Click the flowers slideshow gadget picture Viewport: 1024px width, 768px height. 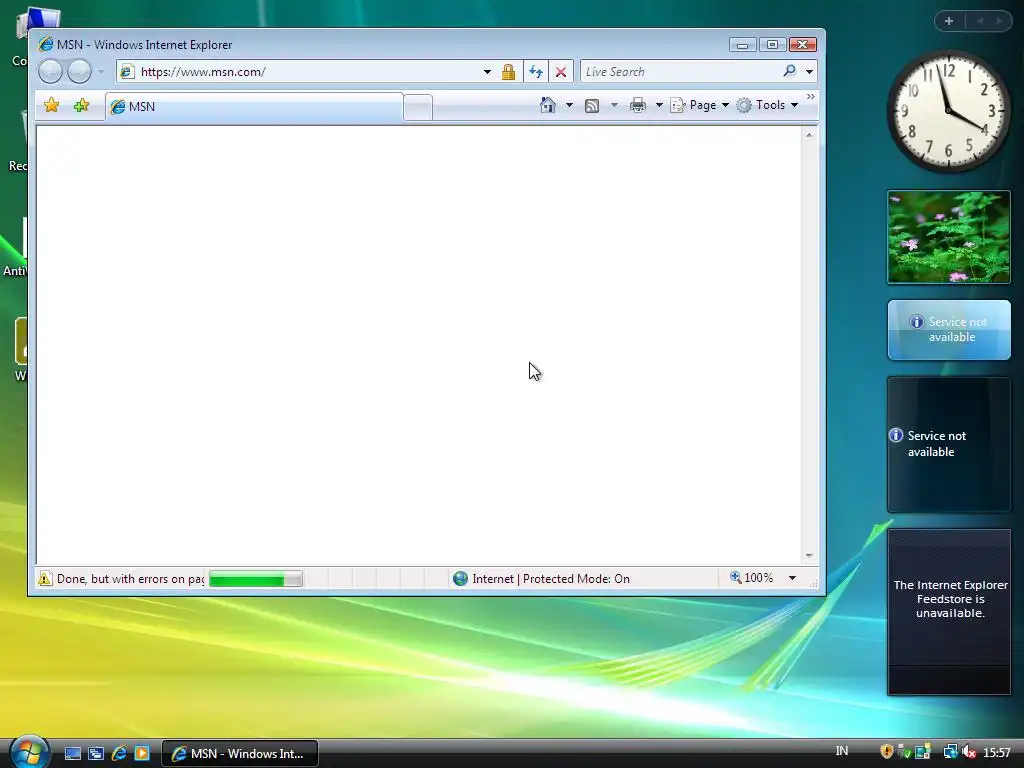click(949, 237)
